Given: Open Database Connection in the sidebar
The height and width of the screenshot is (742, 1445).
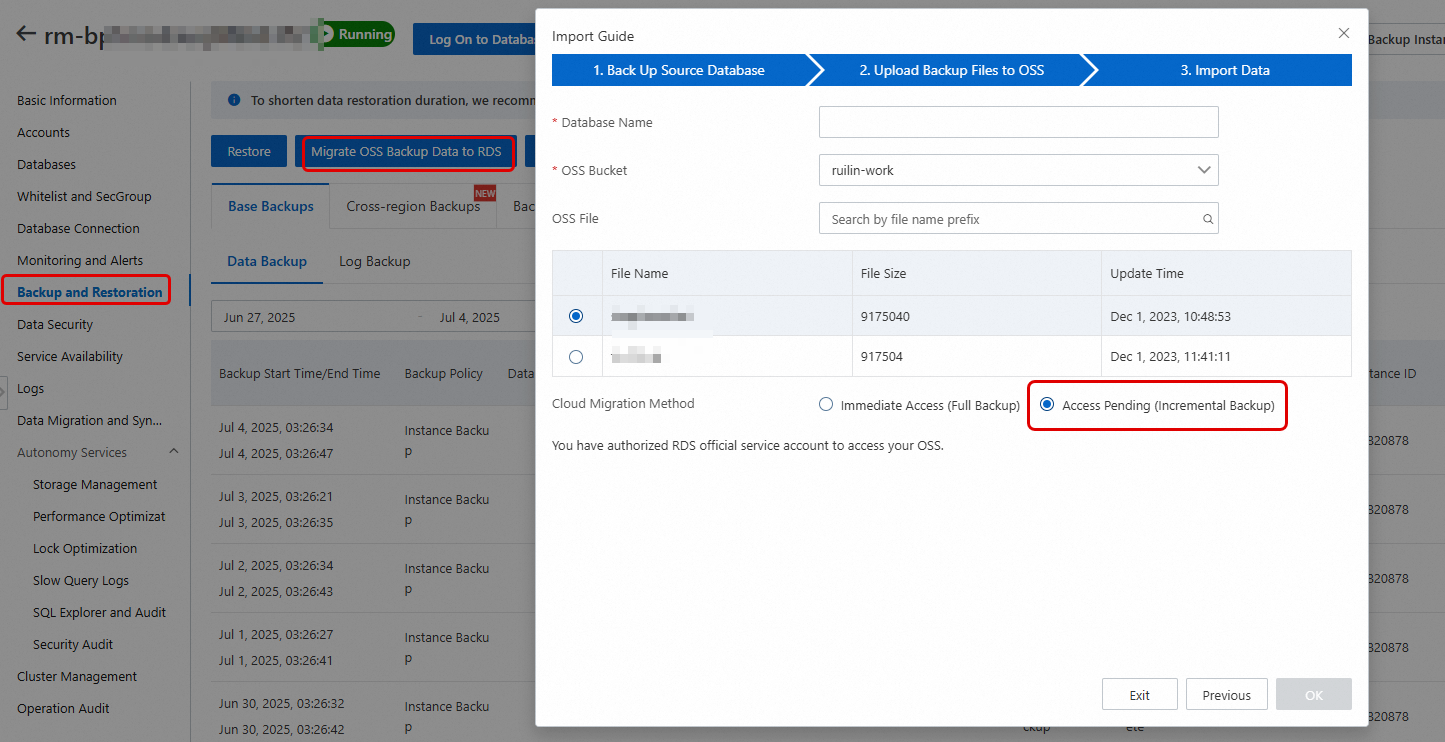Looking at the screenshot, I should (x=78, y=228).
